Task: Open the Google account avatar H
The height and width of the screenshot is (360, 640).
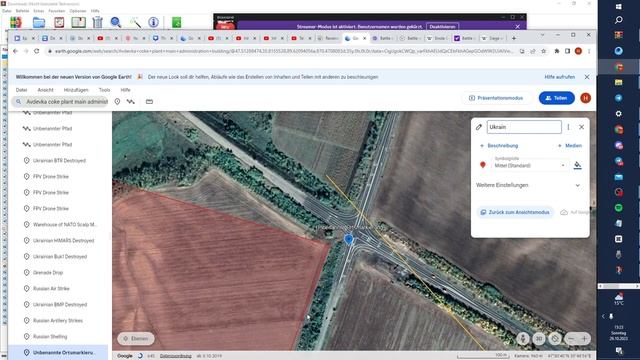Action: tap(585, 98)
